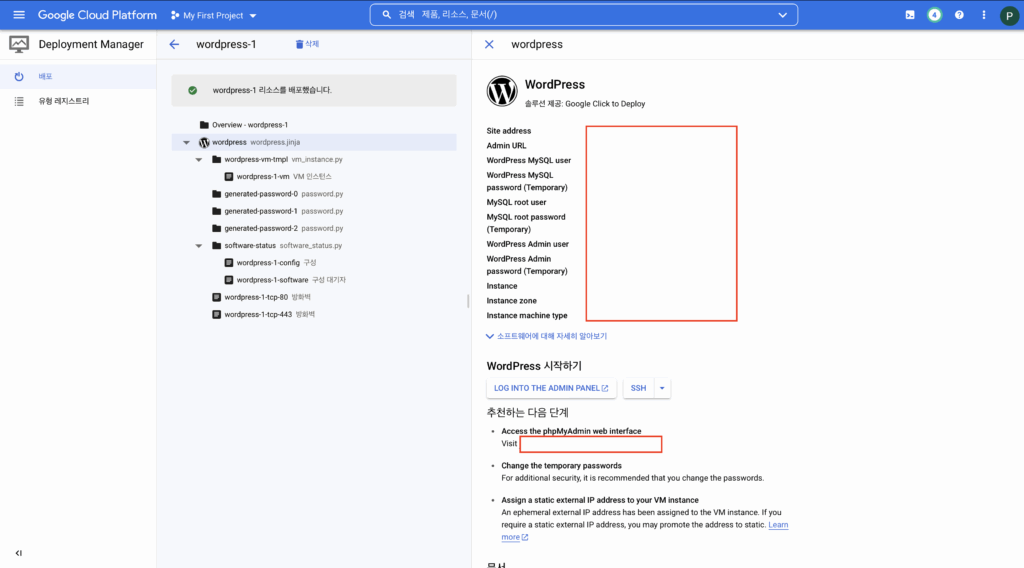Select Overview - wordpress-1 tree item
1024x568 pixels.
pyautogui.click(x=314, y=125)
